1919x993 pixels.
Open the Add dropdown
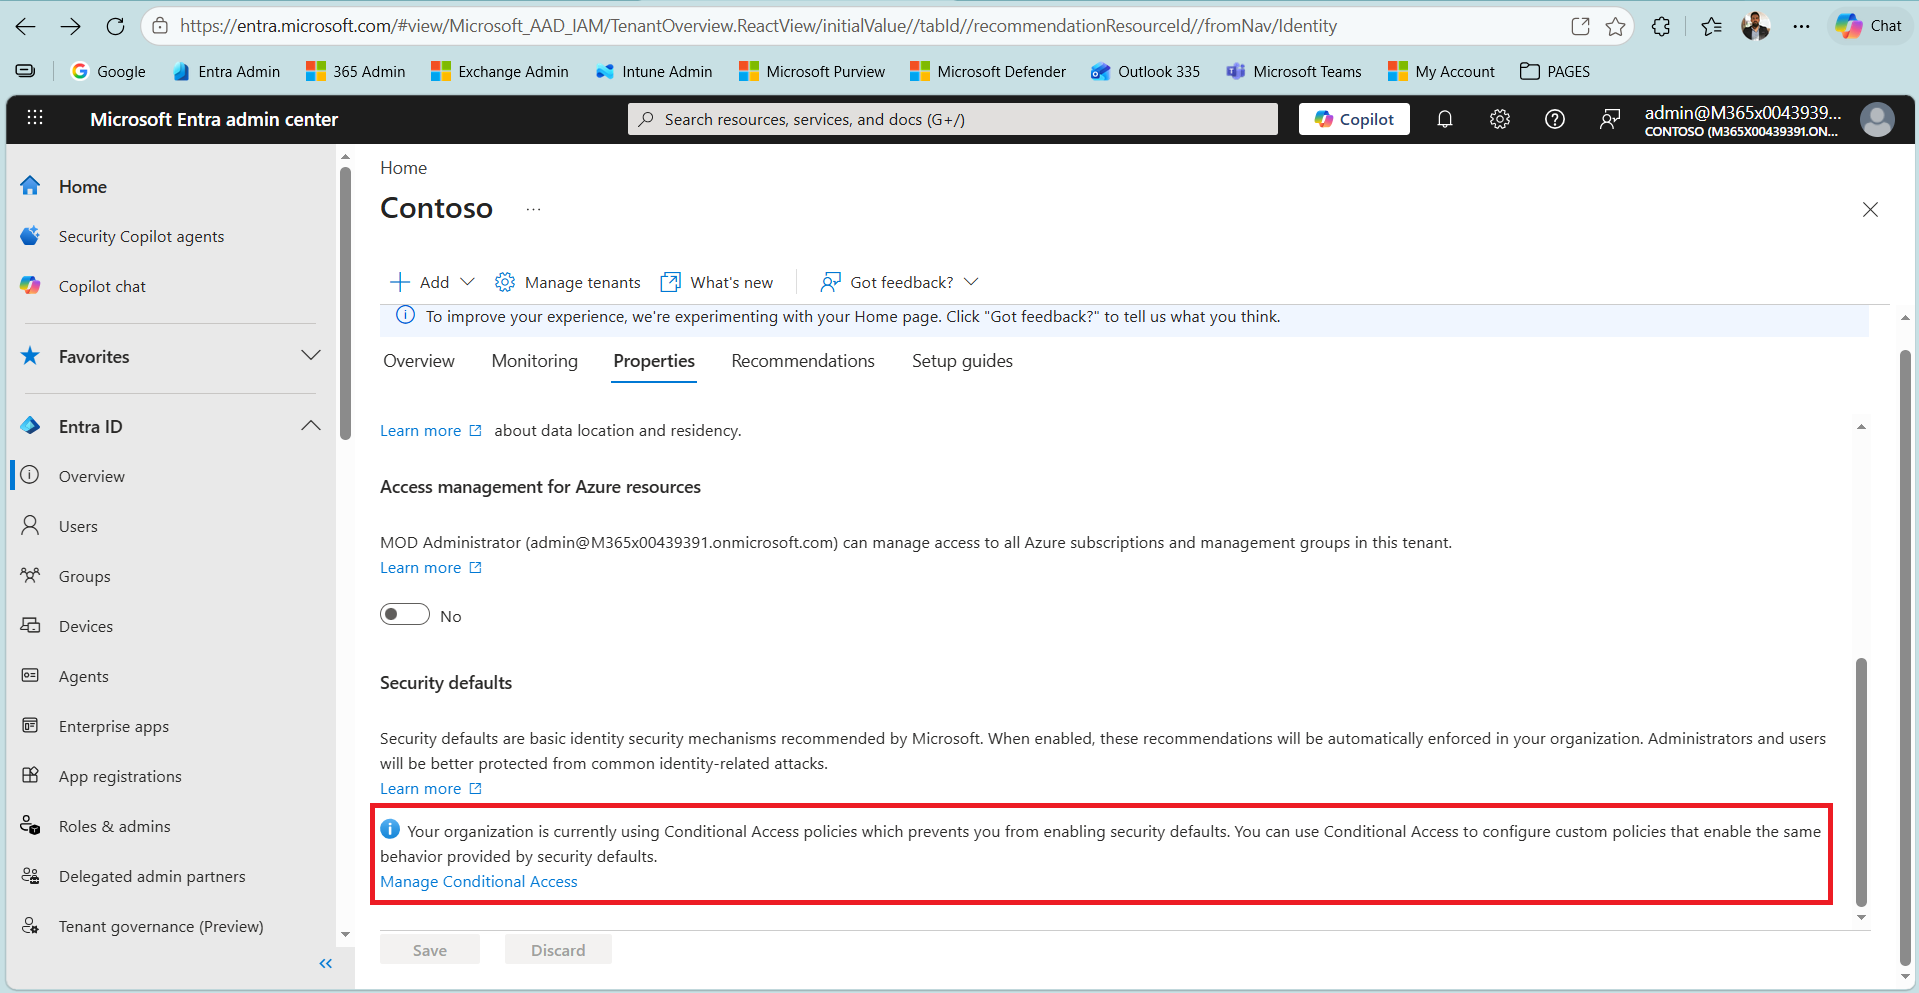point(432,282)
